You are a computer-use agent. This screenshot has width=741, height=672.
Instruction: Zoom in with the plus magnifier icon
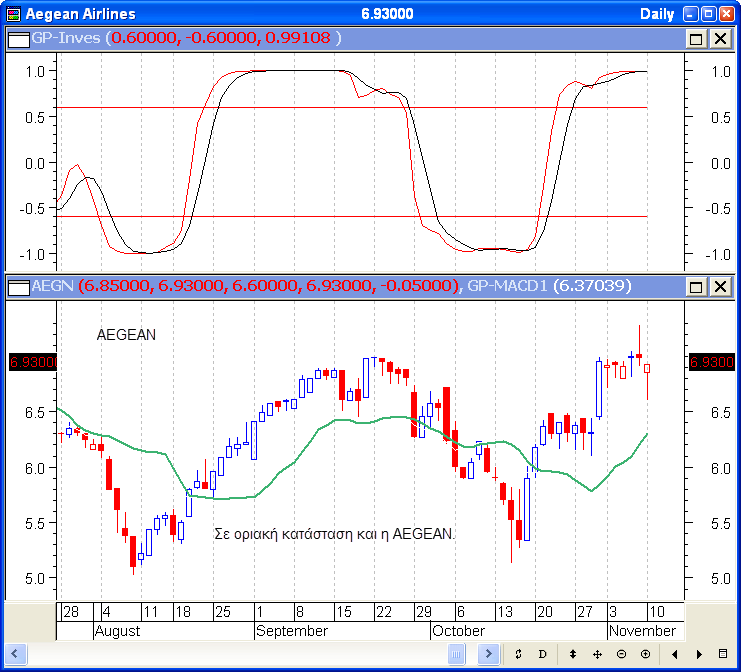pyautogui.click(x=645, y=654)
